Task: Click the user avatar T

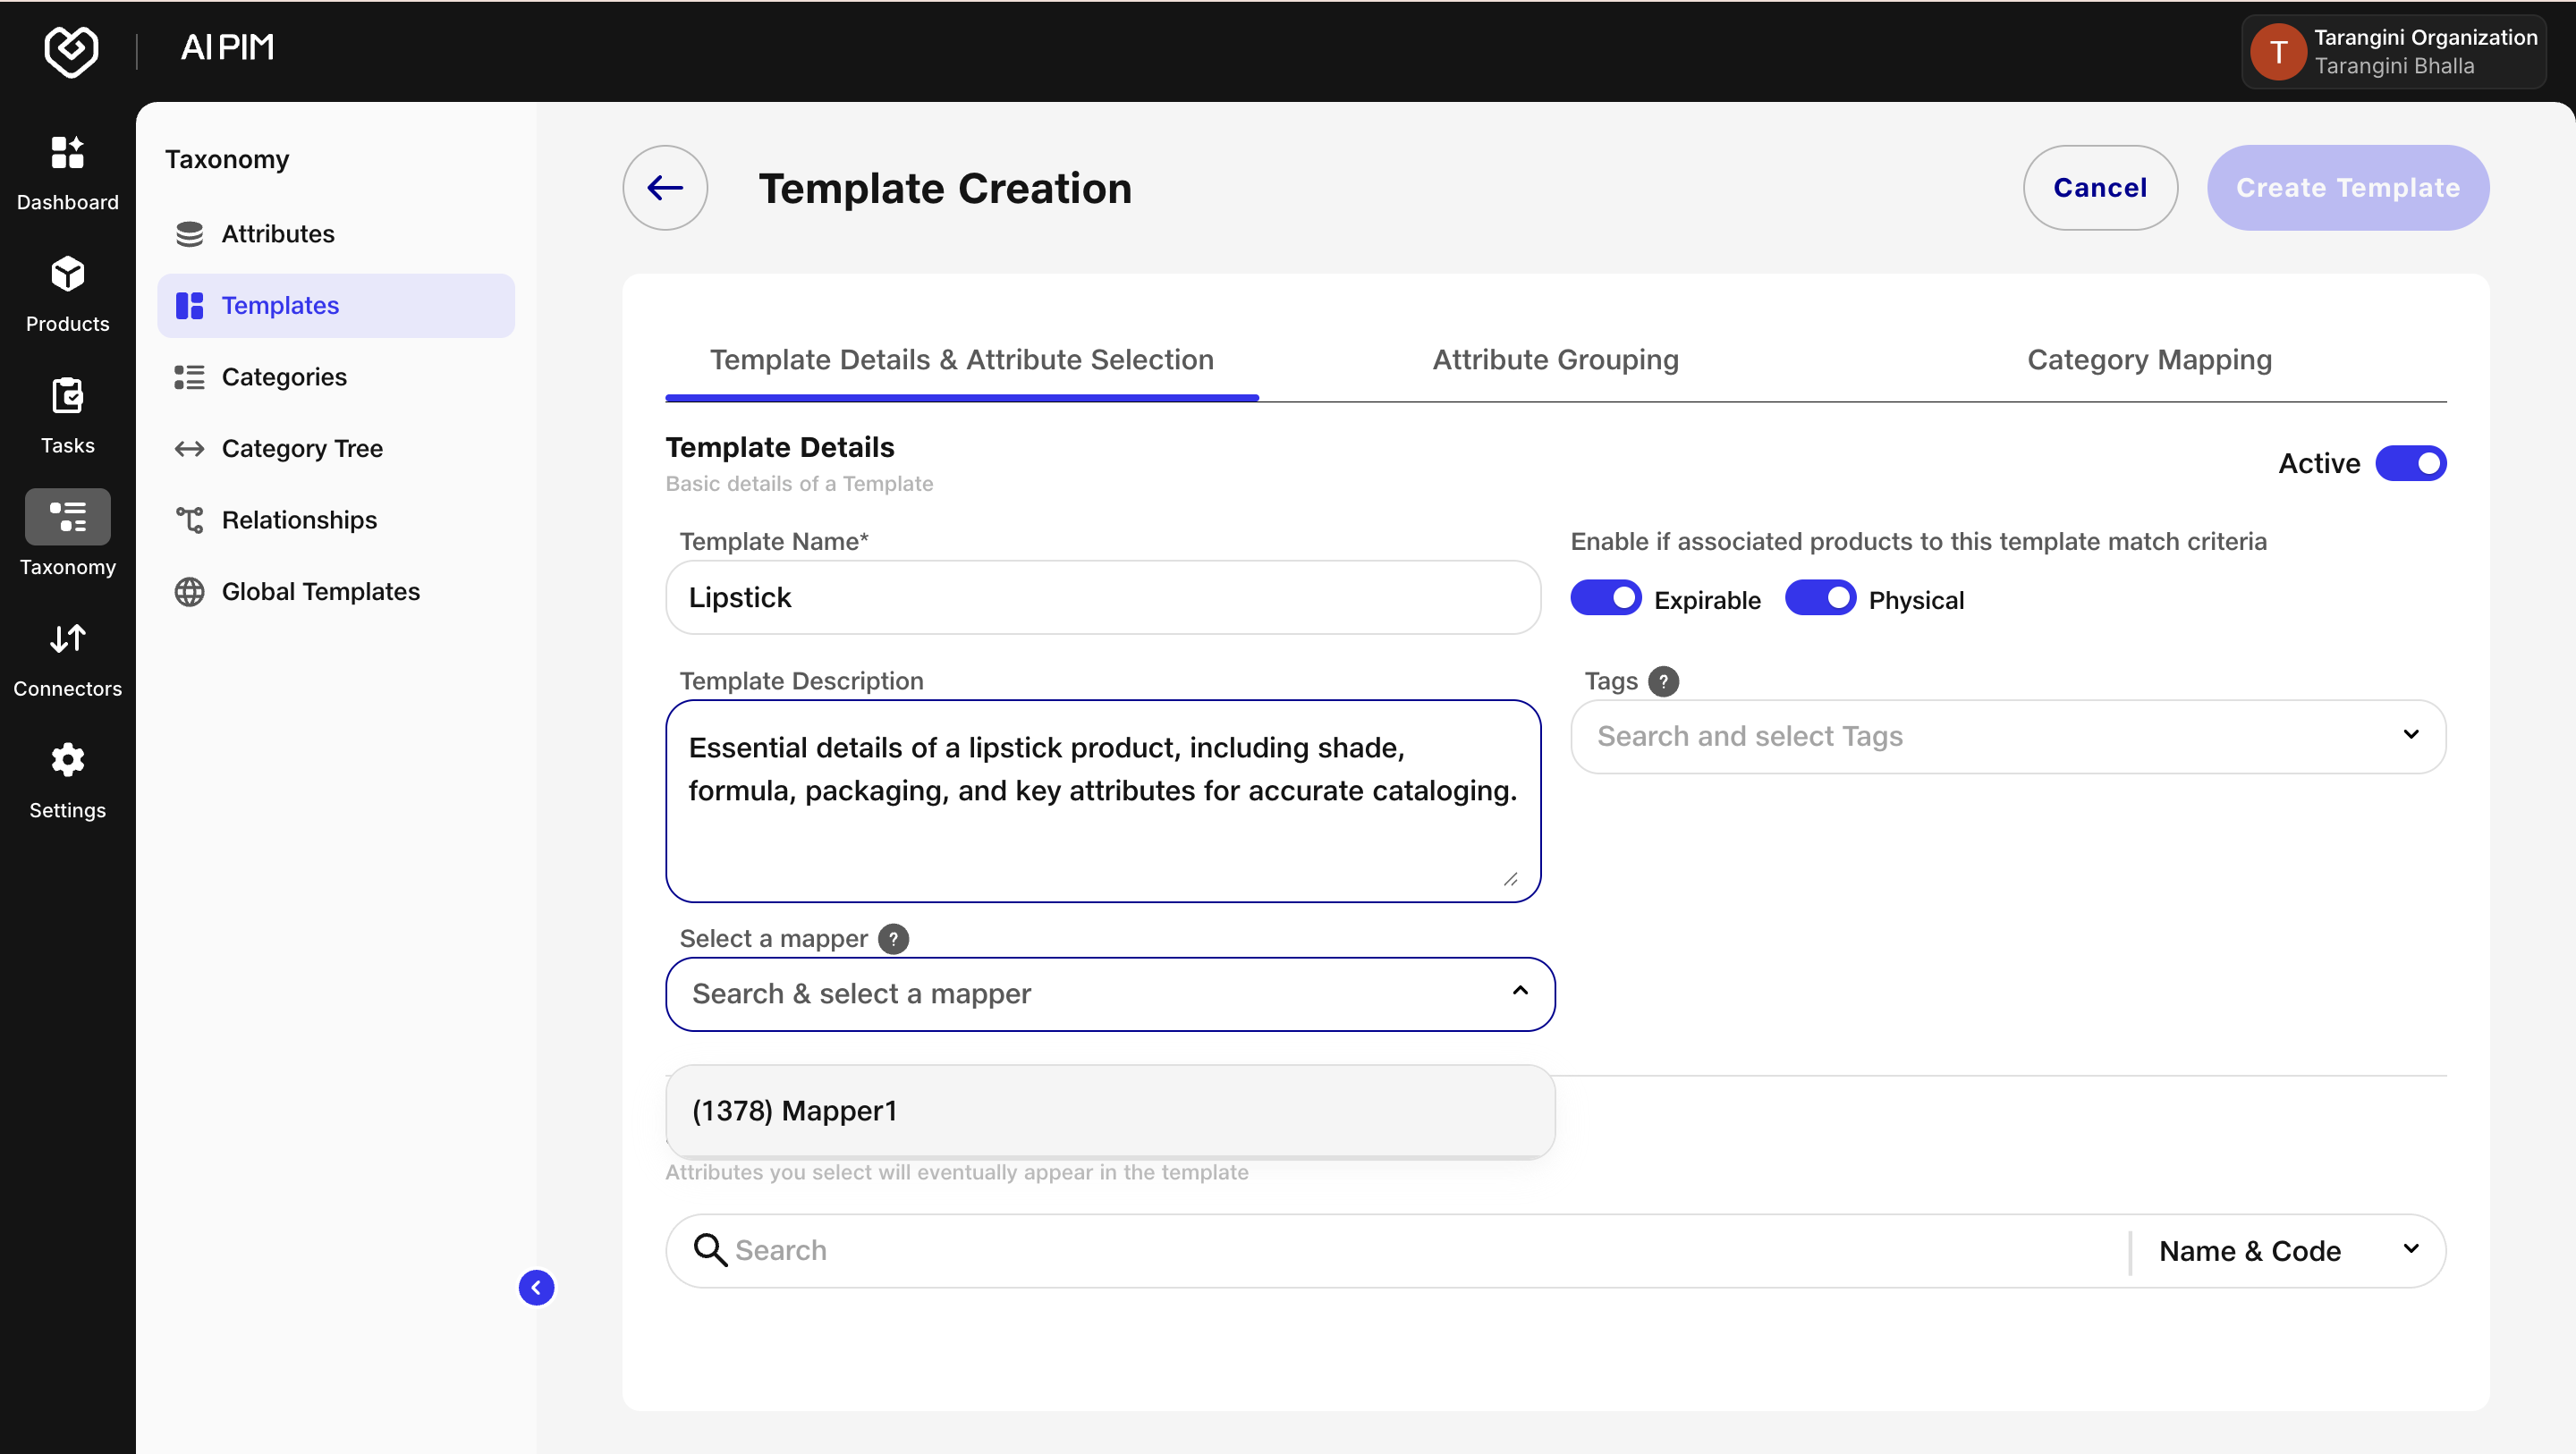Action: click(2278, 52)
